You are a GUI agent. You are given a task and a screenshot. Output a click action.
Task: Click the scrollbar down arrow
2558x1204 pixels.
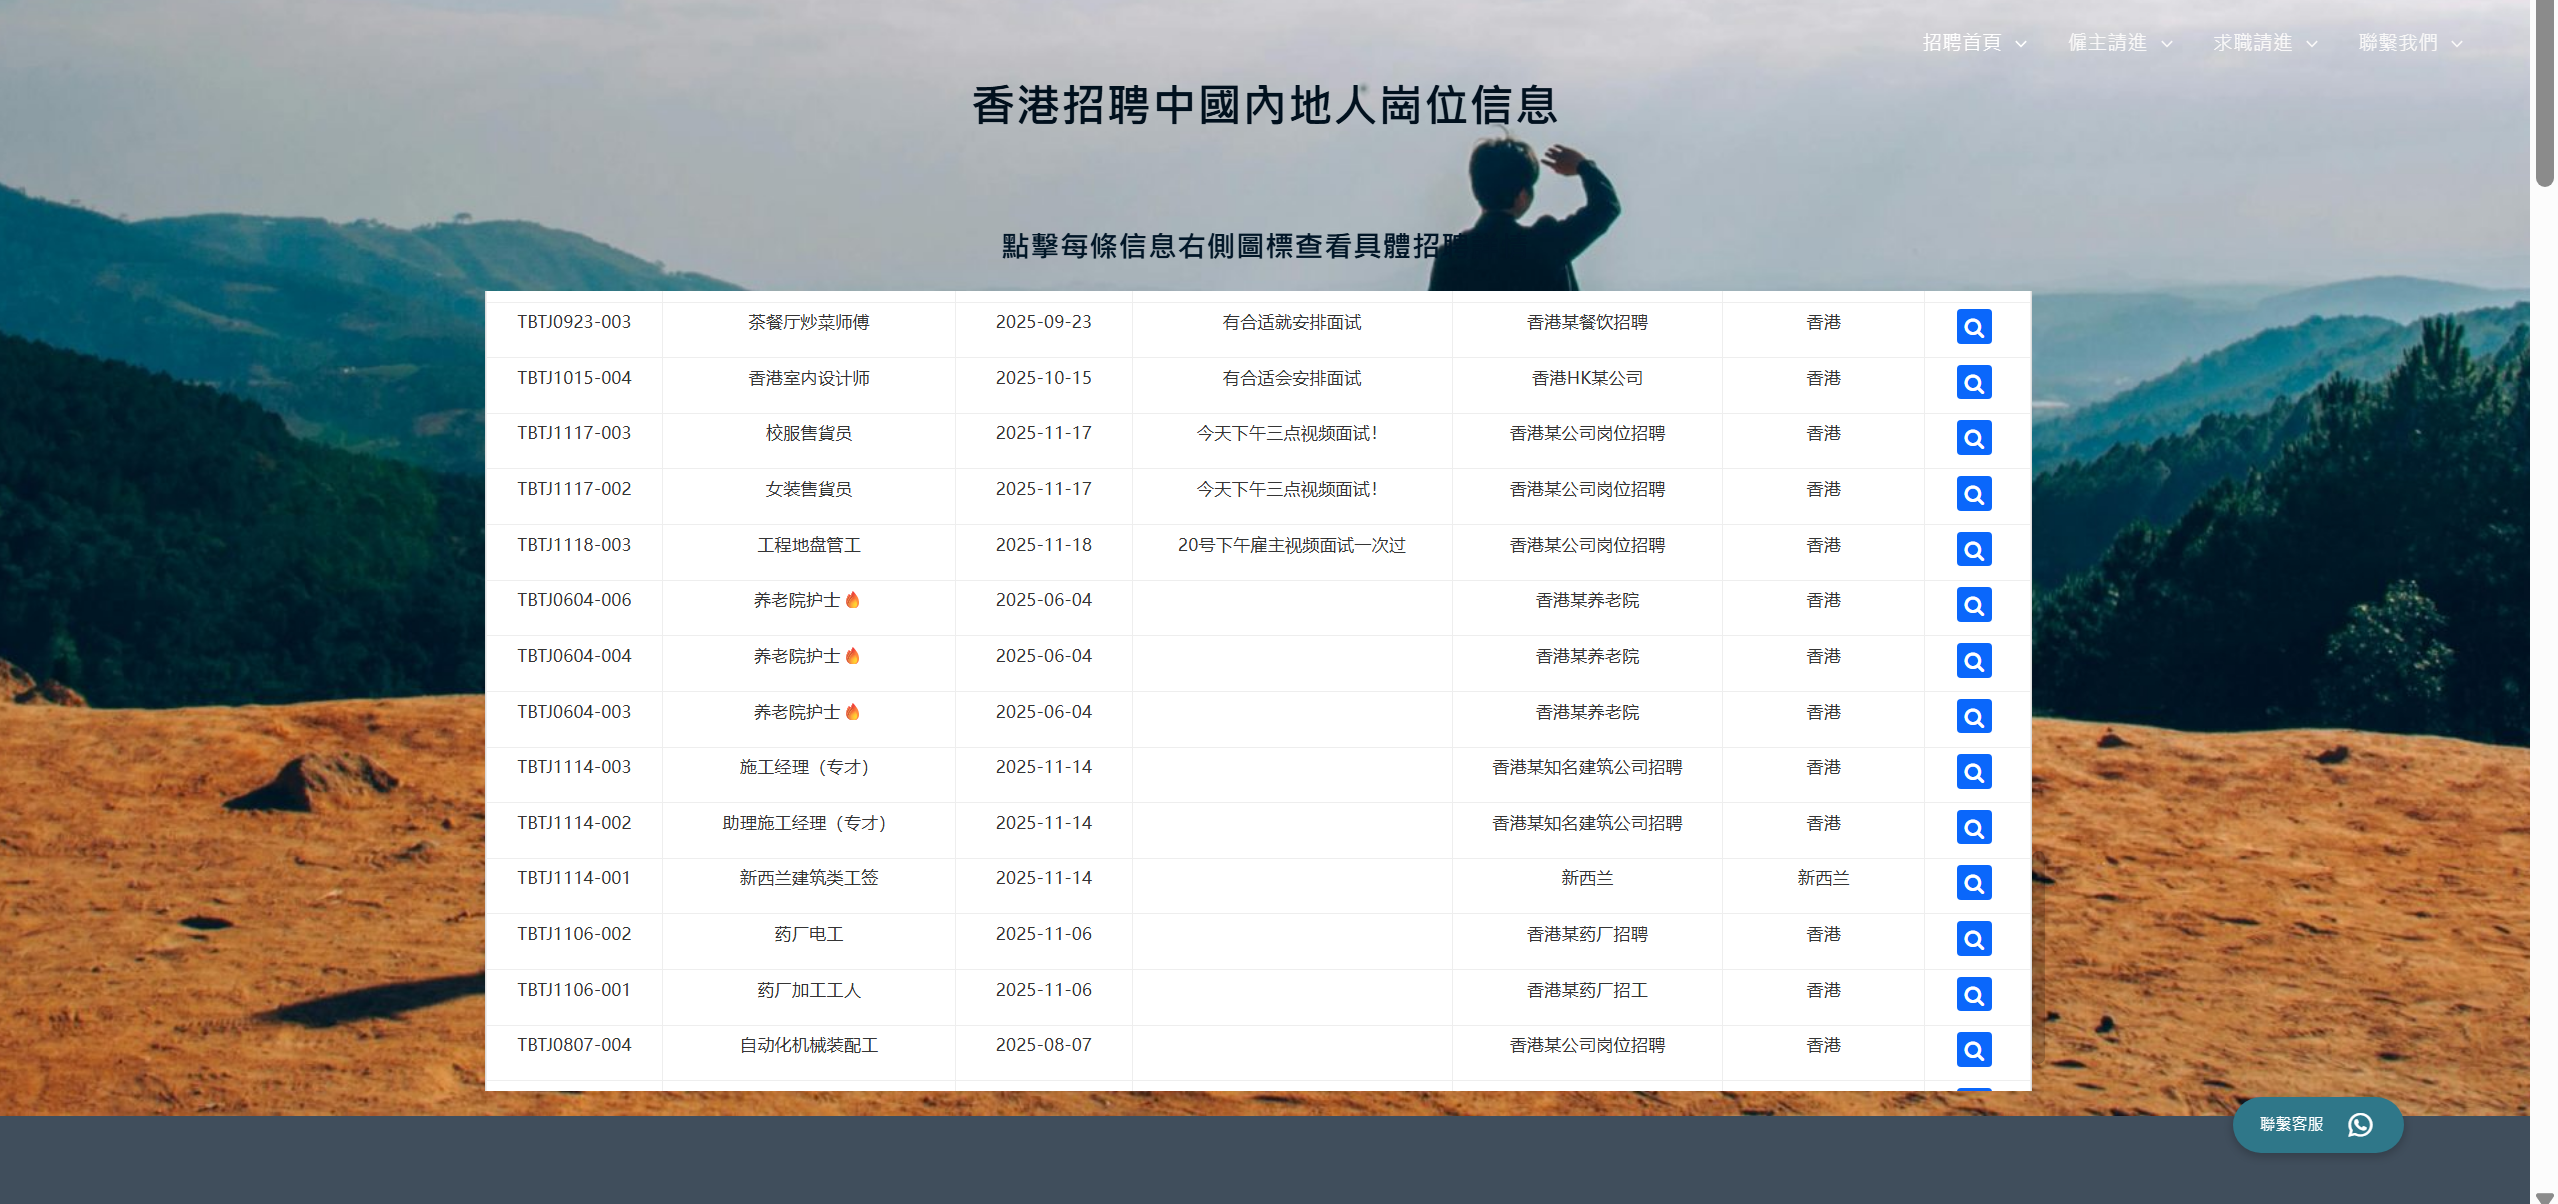(2544, 1196)
